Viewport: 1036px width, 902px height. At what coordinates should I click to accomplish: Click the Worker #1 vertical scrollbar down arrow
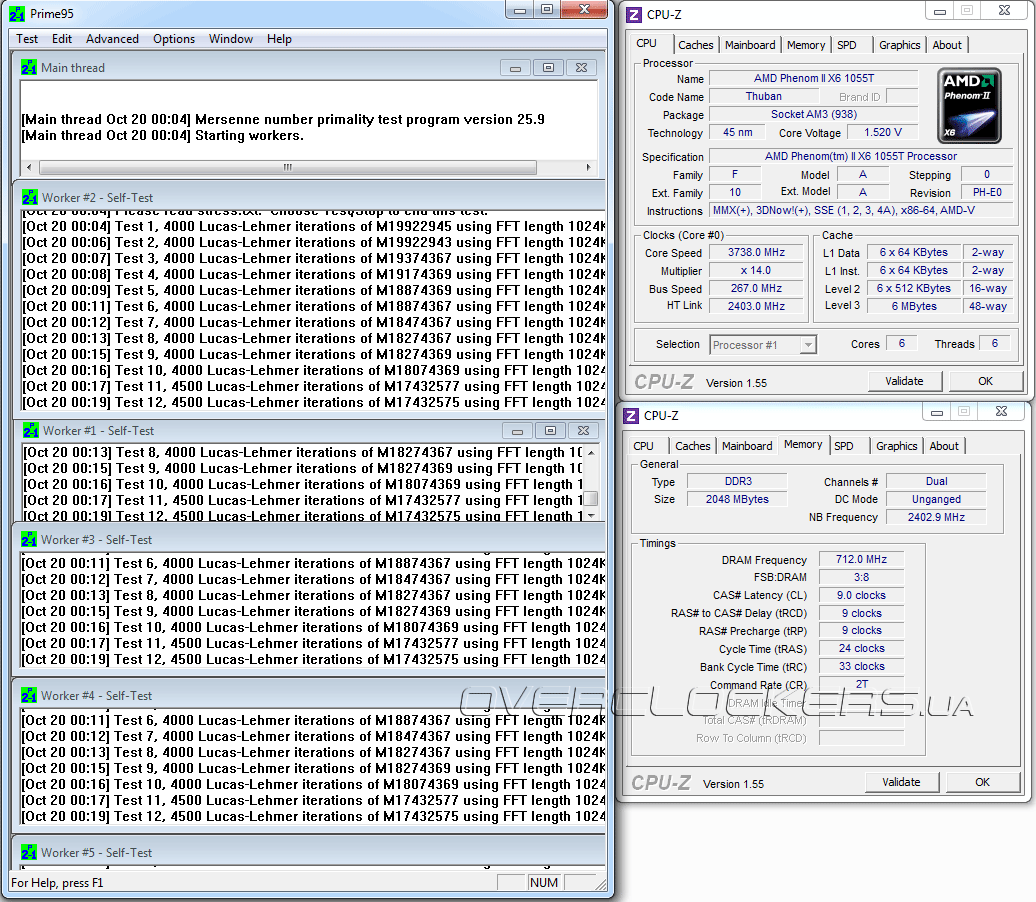tap(591, 515)
